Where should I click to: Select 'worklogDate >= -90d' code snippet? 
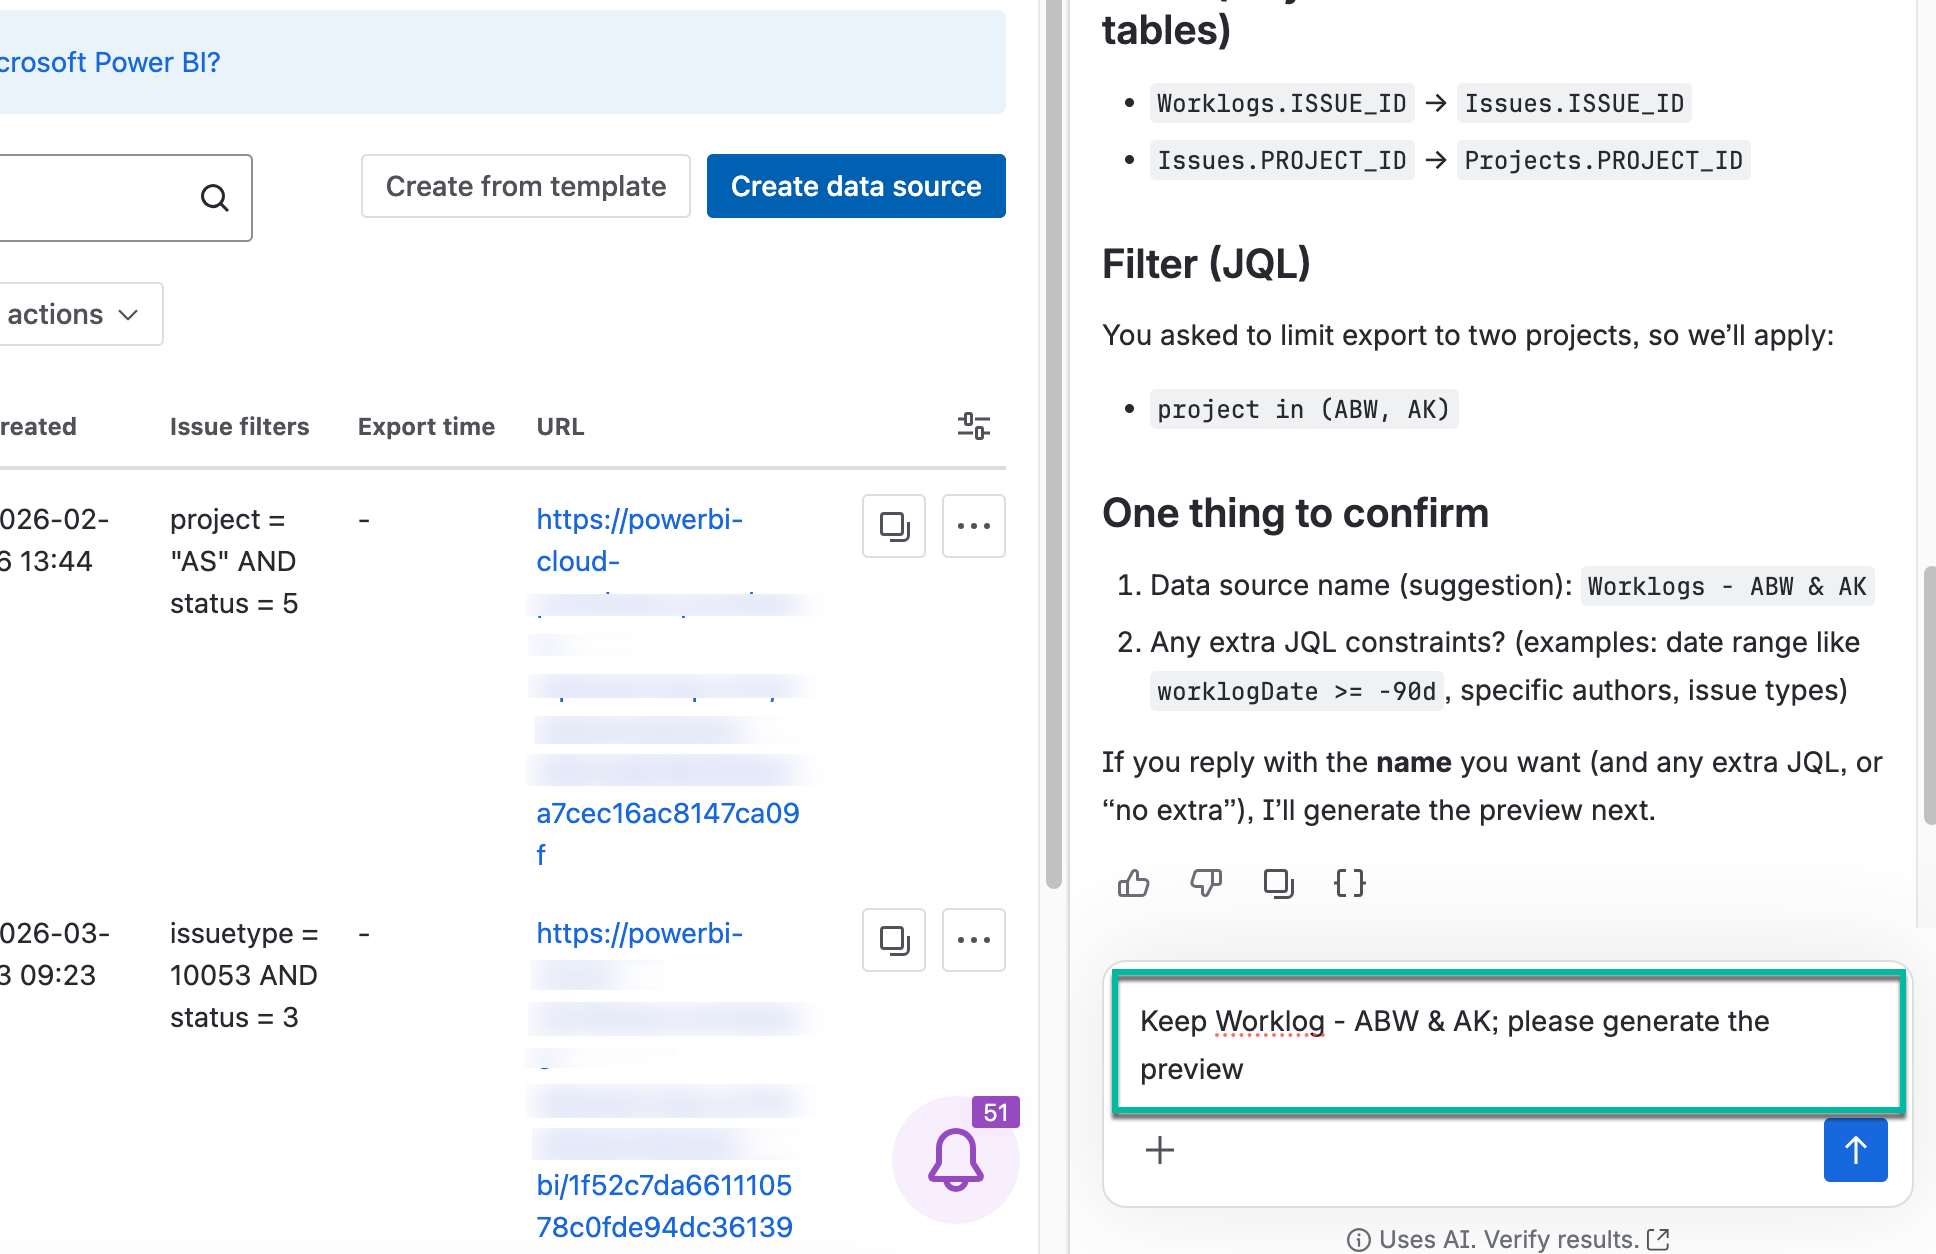click(1296, 691)
